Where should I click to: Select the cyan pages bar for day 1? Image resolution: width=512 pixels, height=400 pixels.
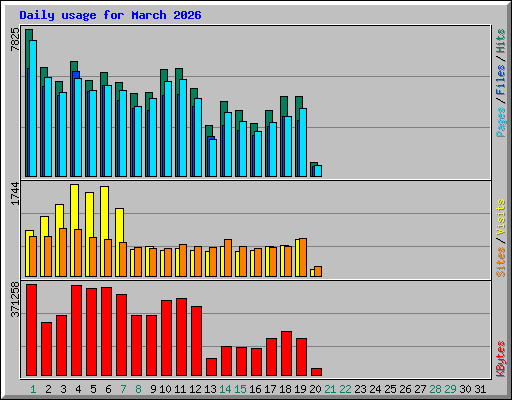(33, 108)
